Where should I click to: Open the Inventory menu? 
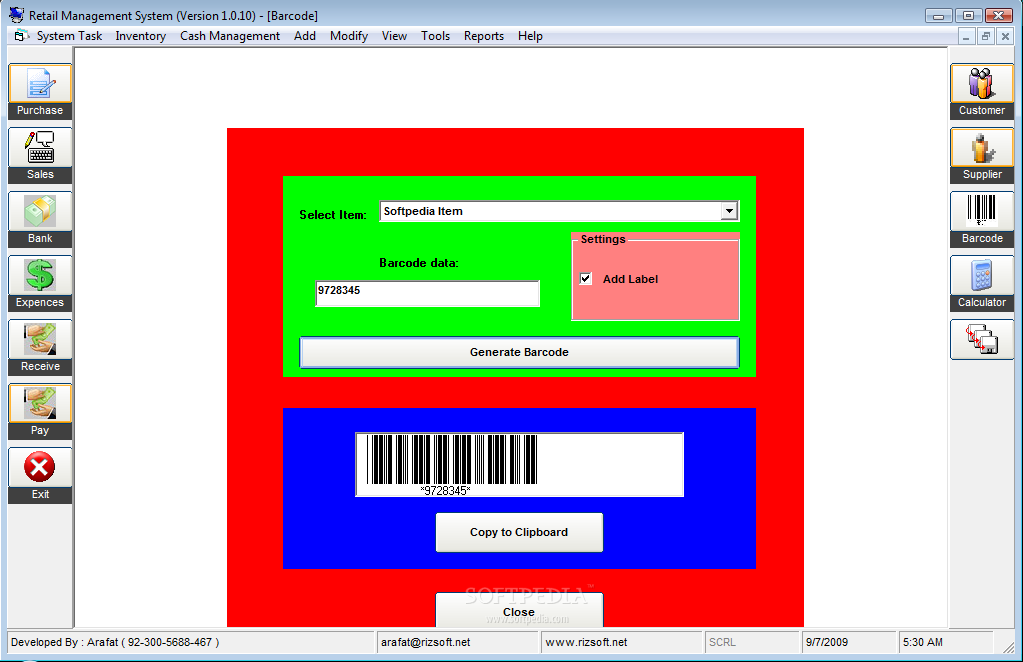140,36
